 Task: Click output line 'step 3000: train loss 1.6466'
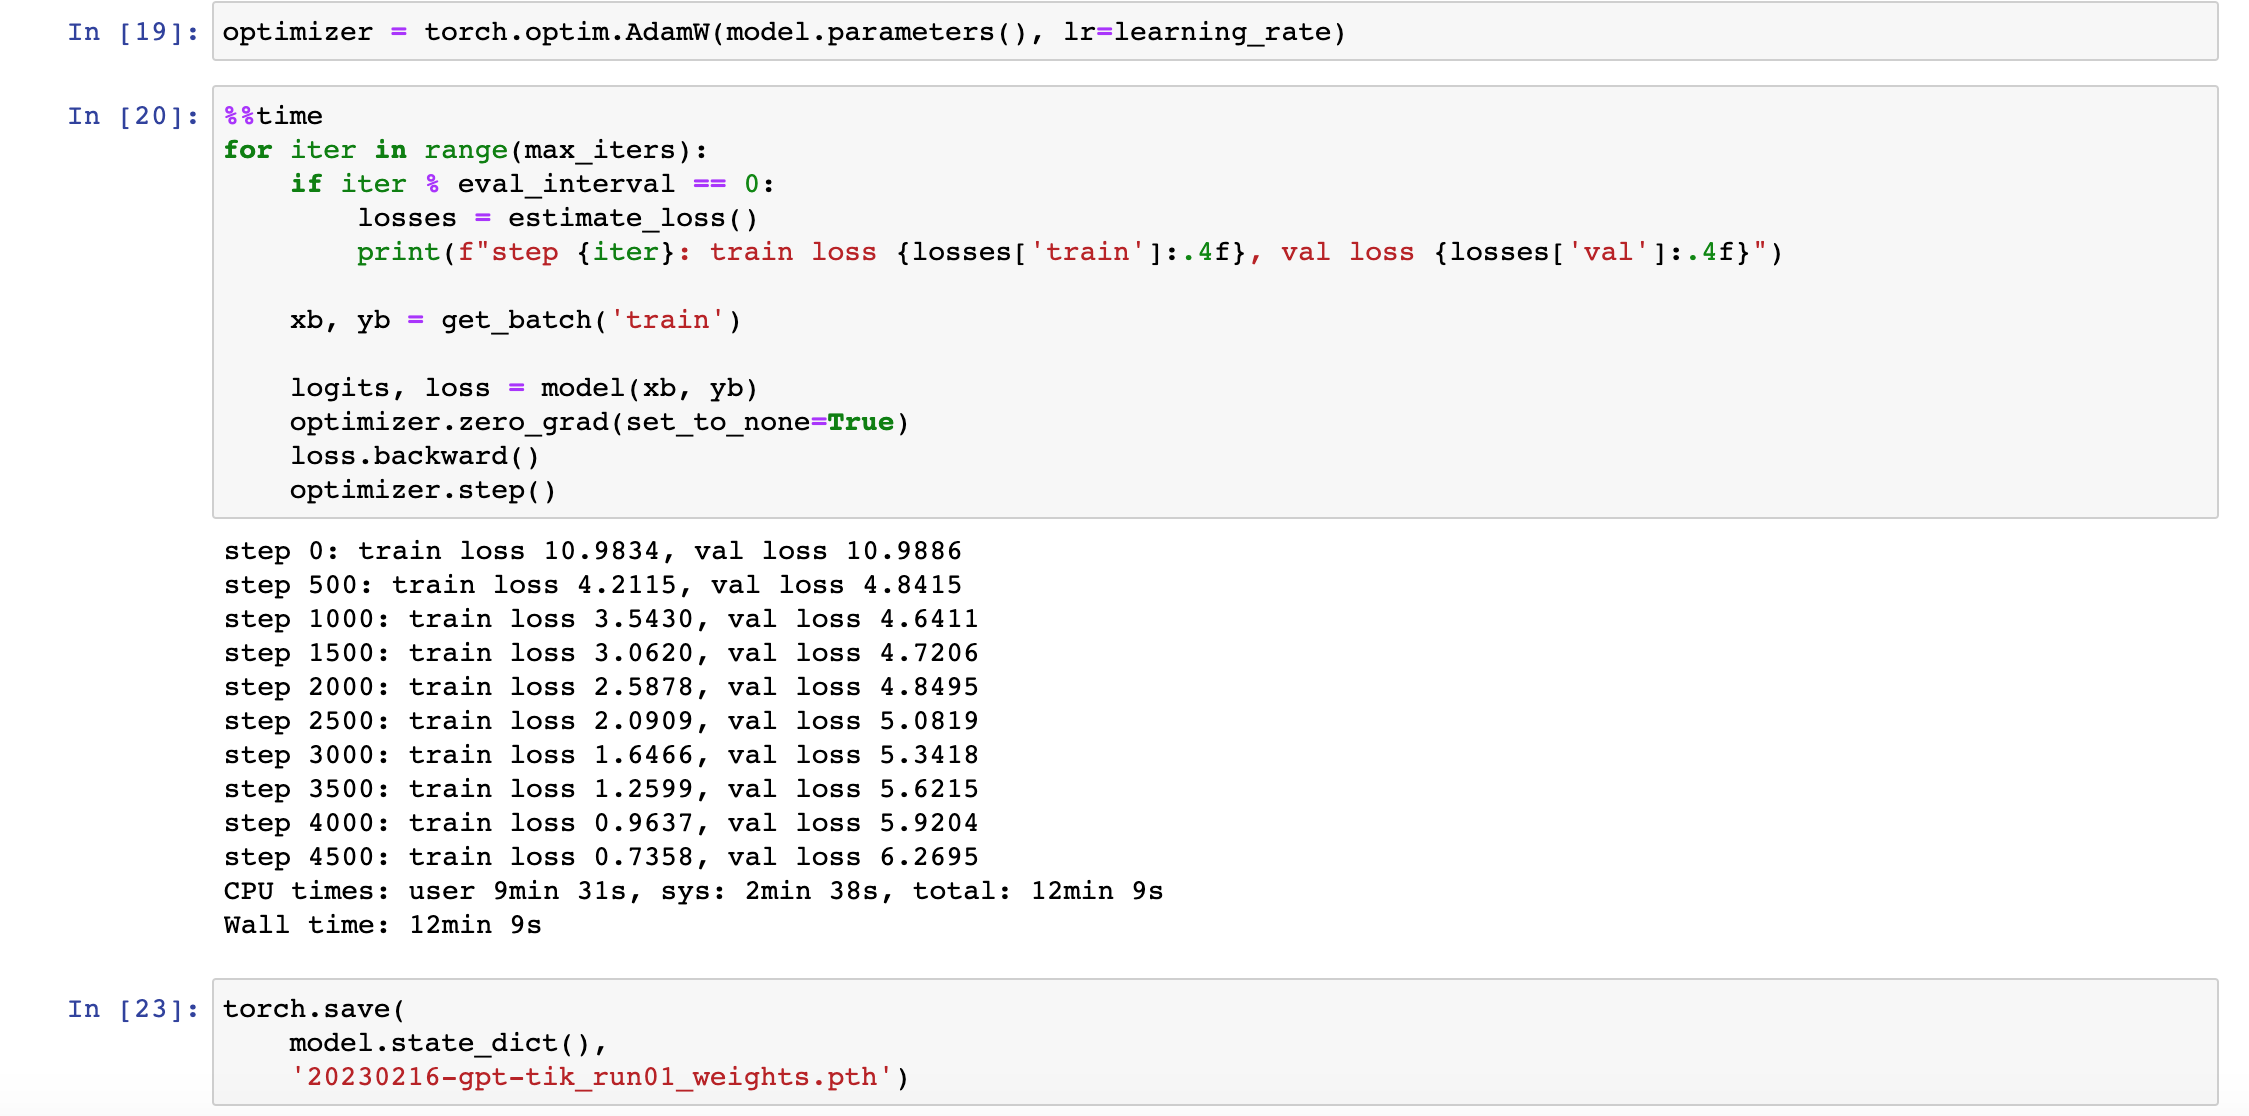click(601, 755)
